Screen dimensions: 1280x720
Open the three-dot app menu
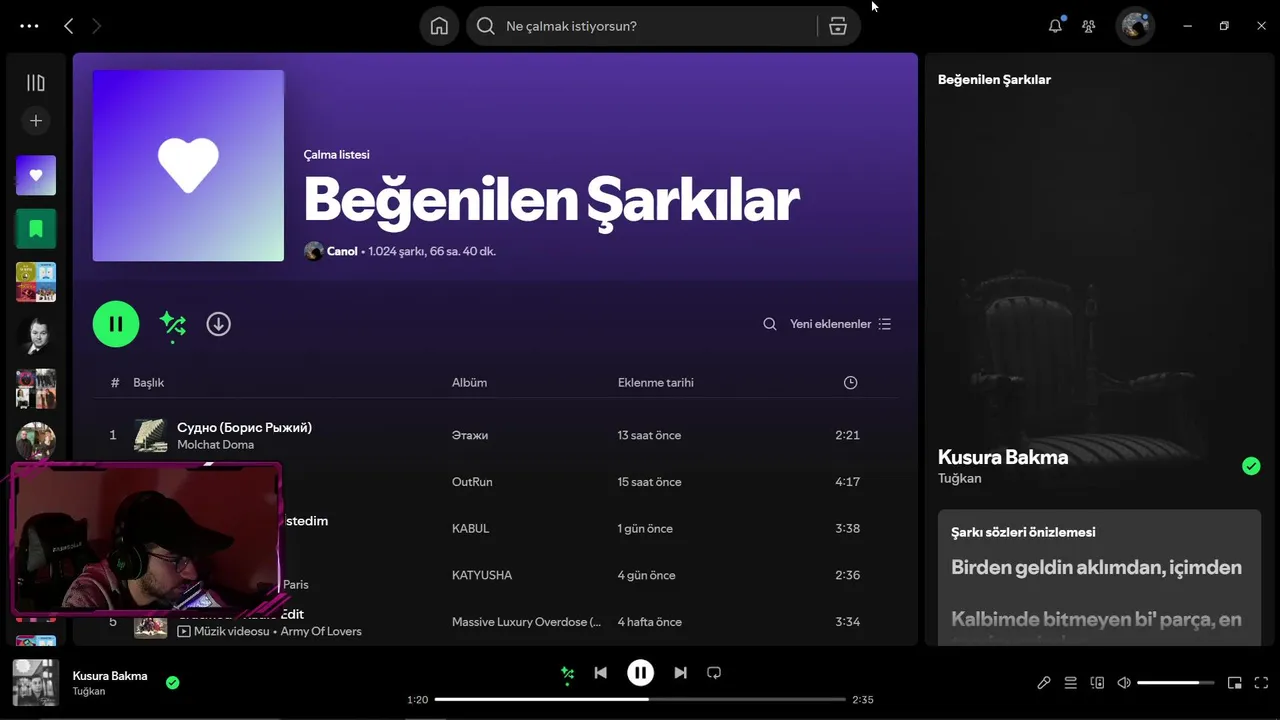point(29,26)
